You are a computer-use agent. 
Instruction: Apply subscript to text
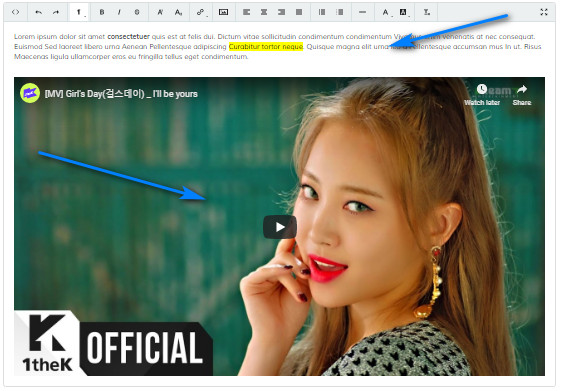coord(178,12)
